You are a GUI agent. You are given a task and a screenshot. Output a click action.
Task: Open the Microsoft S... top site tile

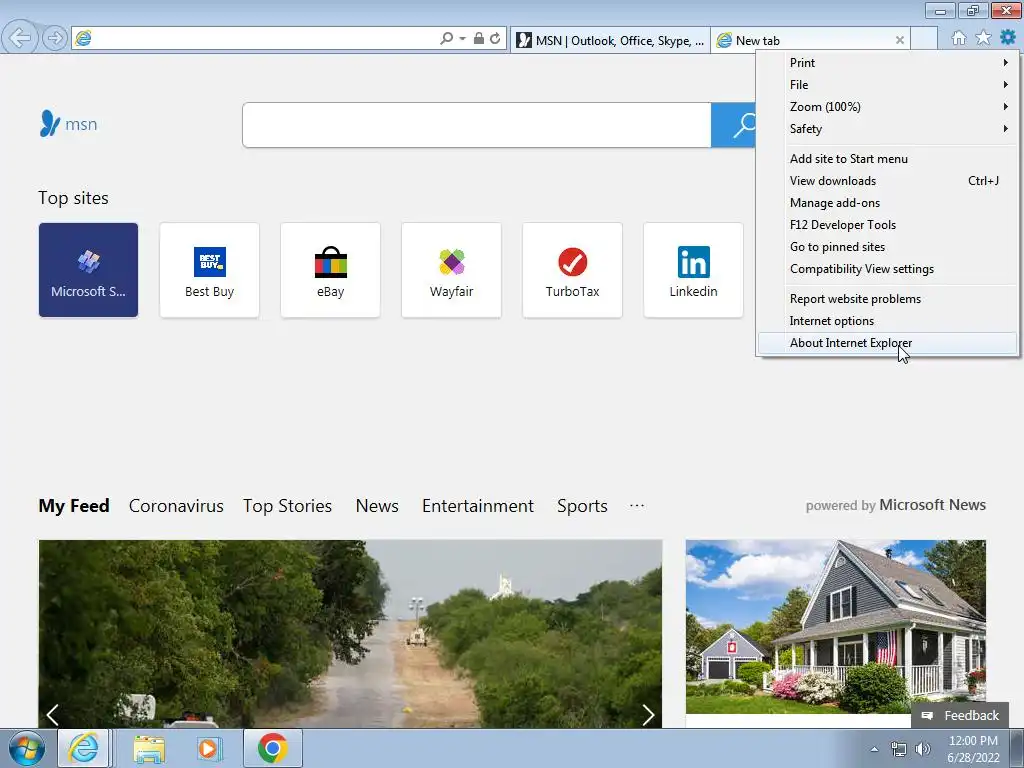(x=88, y=270)
